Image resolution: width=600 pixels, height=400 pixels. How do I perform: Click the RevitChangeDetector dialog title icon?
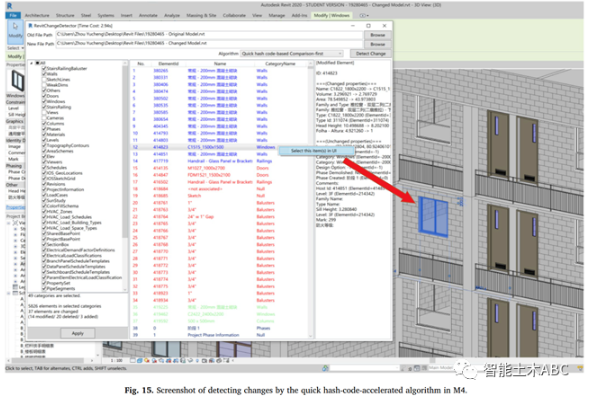pos(30,26)
